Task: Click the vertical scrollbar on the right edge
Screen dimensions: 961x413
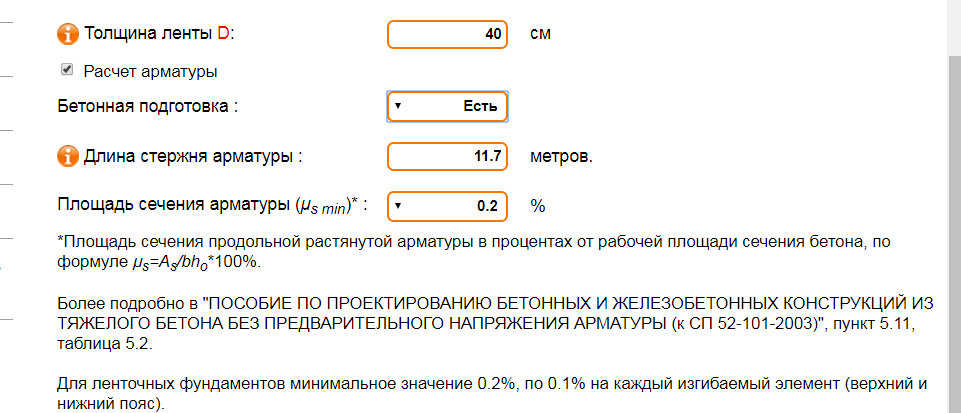Action: (954, 233)
